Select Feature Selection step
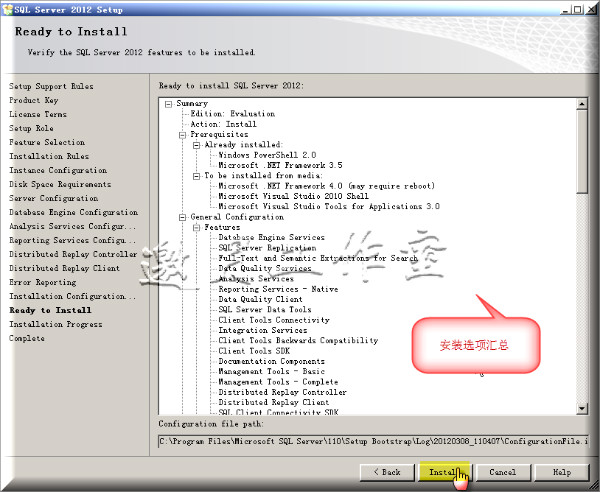Image resolution: width=600 pixels, height=492 pixels. 47,142
